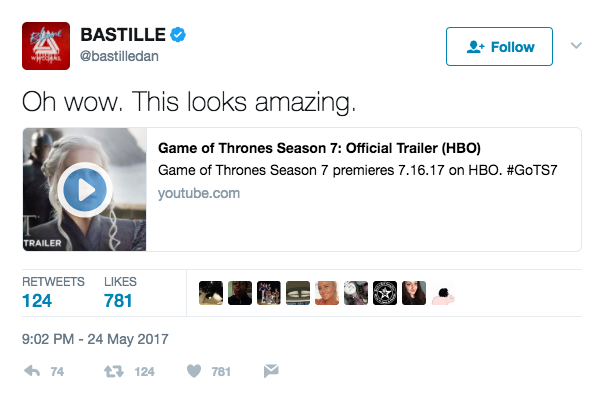Screen dimensions: 609x400
Task: Open the first liker's avatar thumbnail
Action: pyautogui.click(x=211, y=293)
